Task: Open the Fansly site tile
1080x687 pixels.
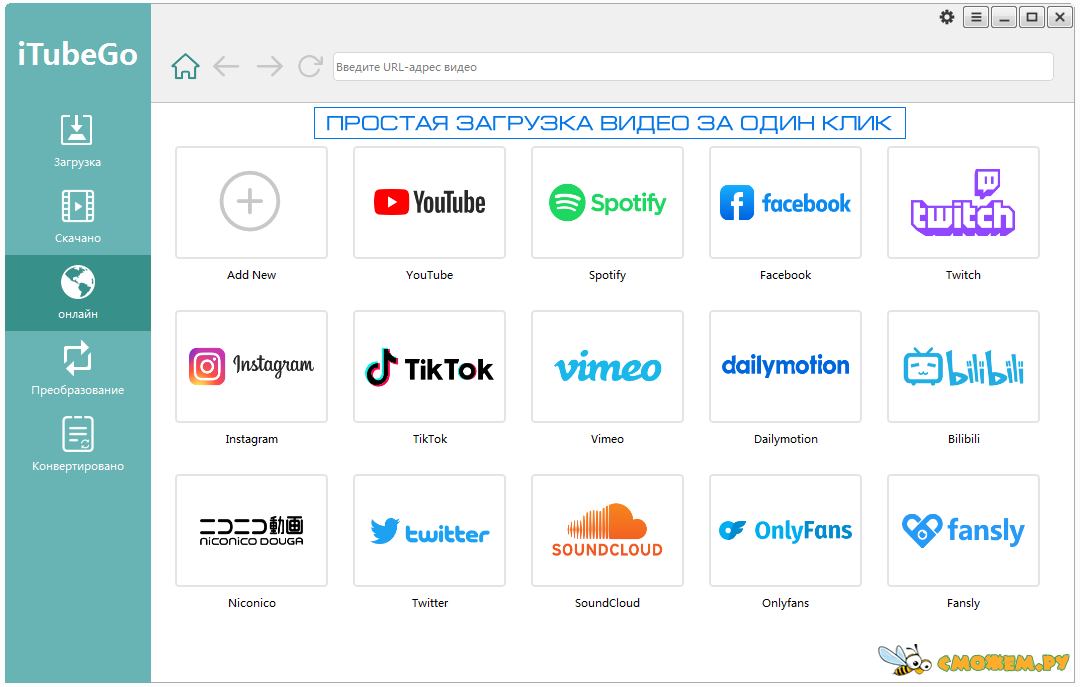Action: tap(963, 531)
